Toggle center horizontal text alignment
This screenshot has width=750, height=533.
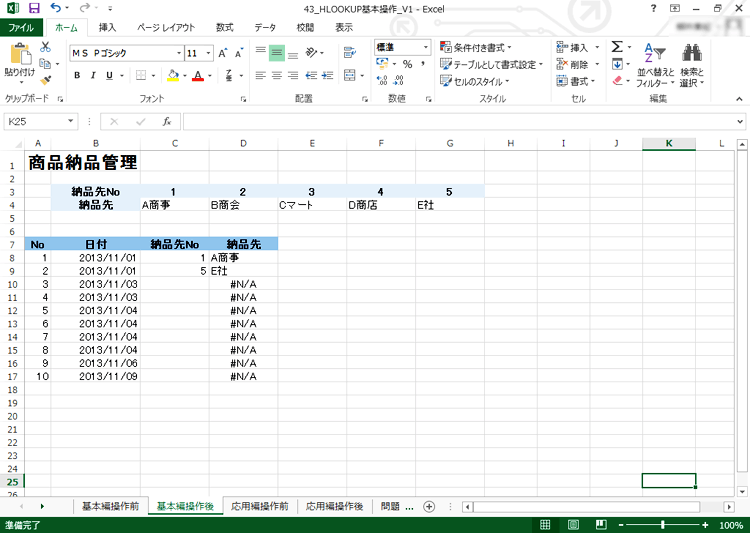277,75
